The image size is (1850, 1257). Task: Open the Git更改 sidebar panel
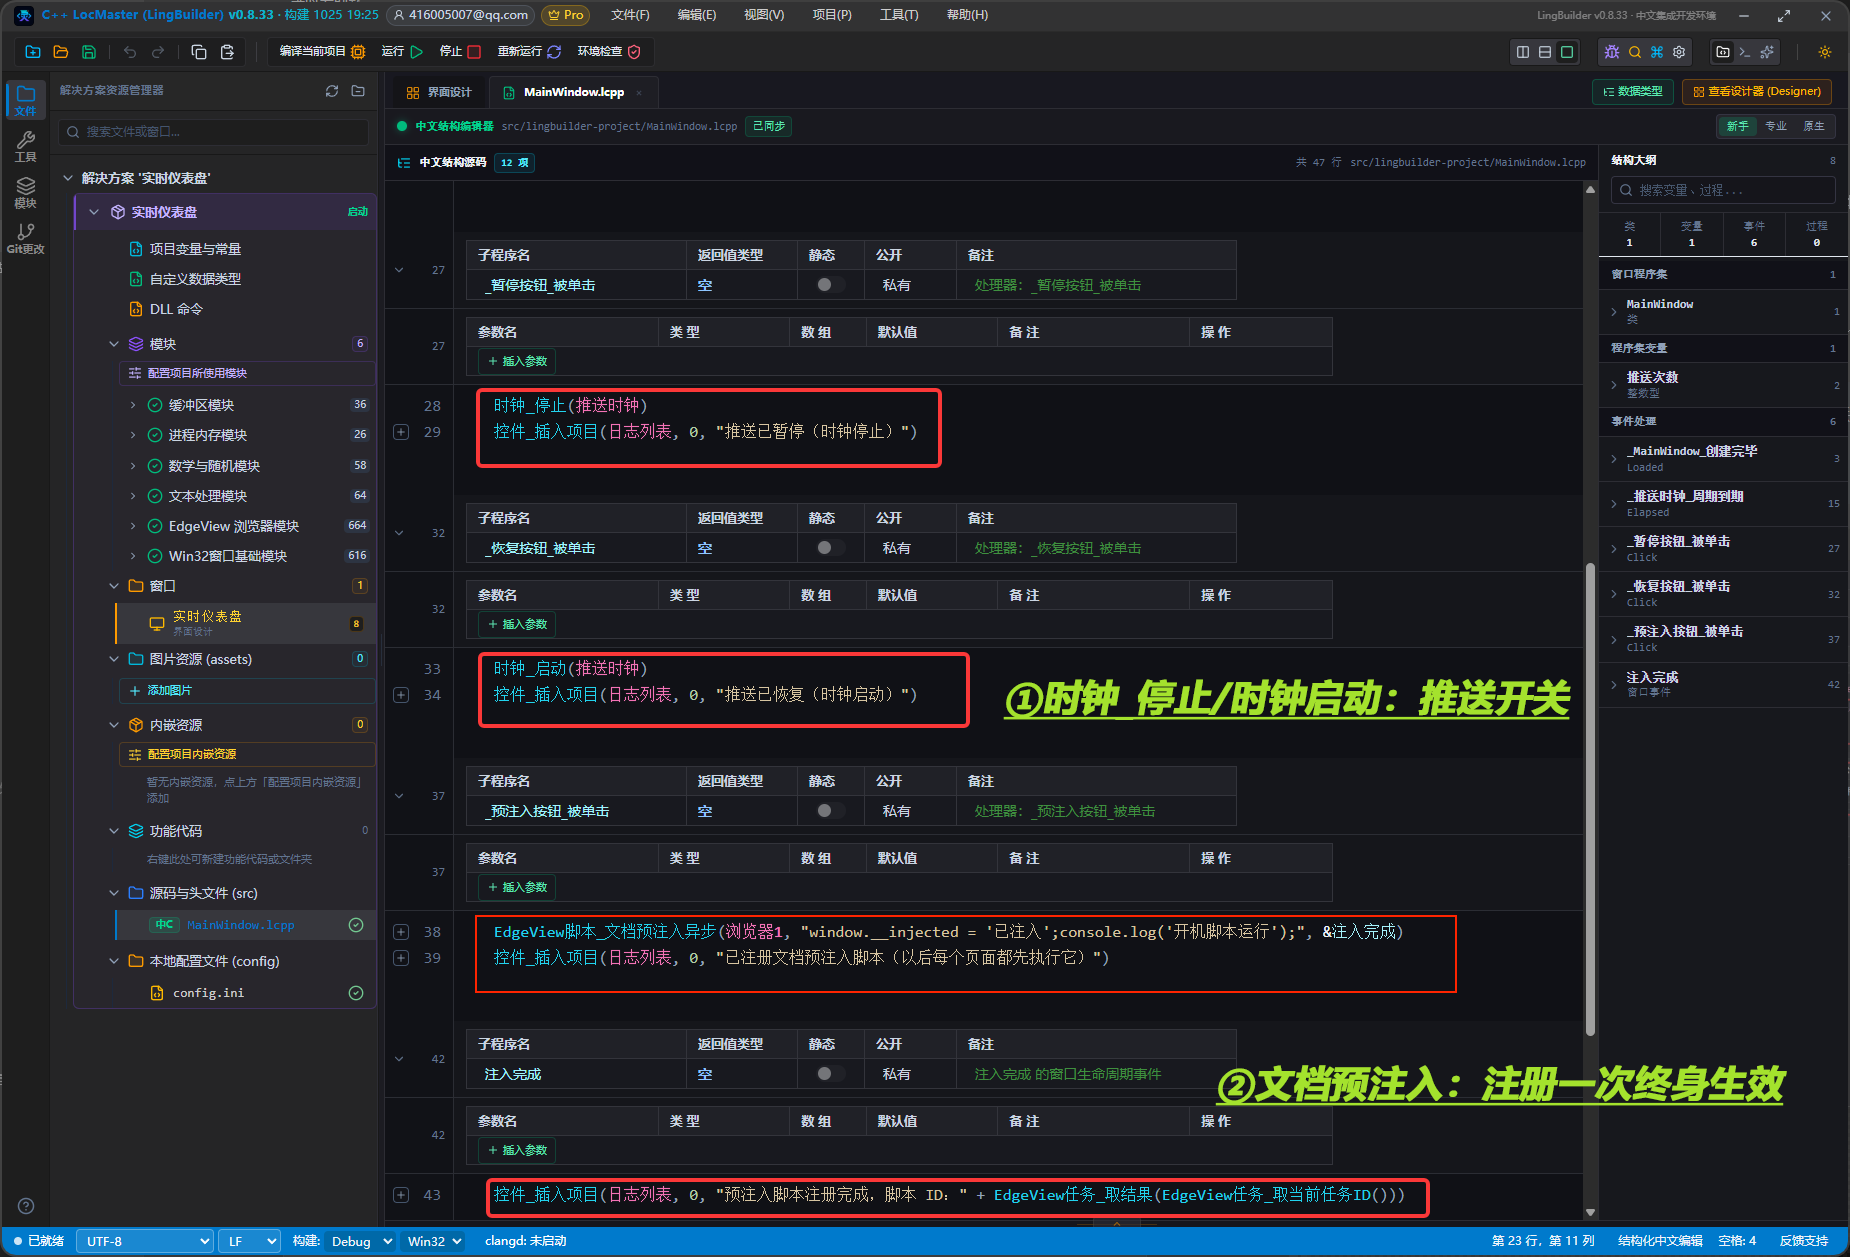click(26, 238)
